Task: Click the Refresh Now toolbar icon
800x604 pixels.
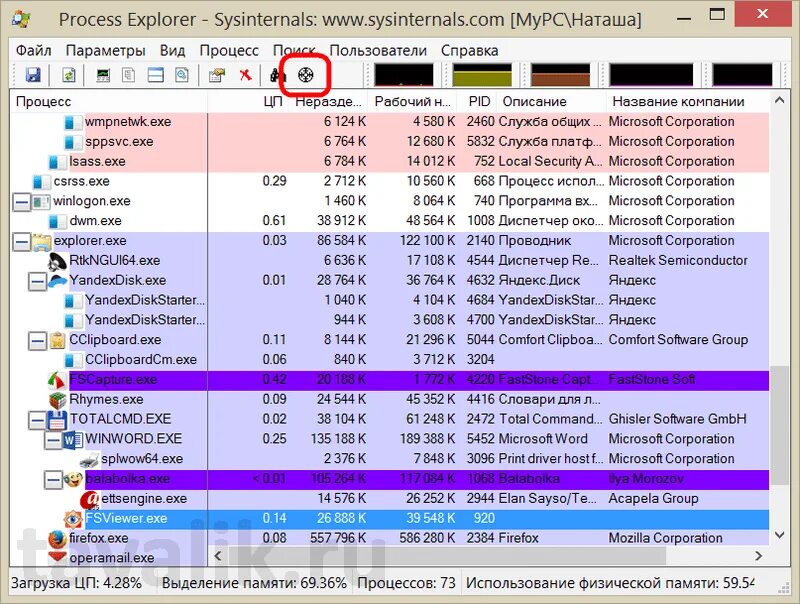Action: click(x=69, y=75)
